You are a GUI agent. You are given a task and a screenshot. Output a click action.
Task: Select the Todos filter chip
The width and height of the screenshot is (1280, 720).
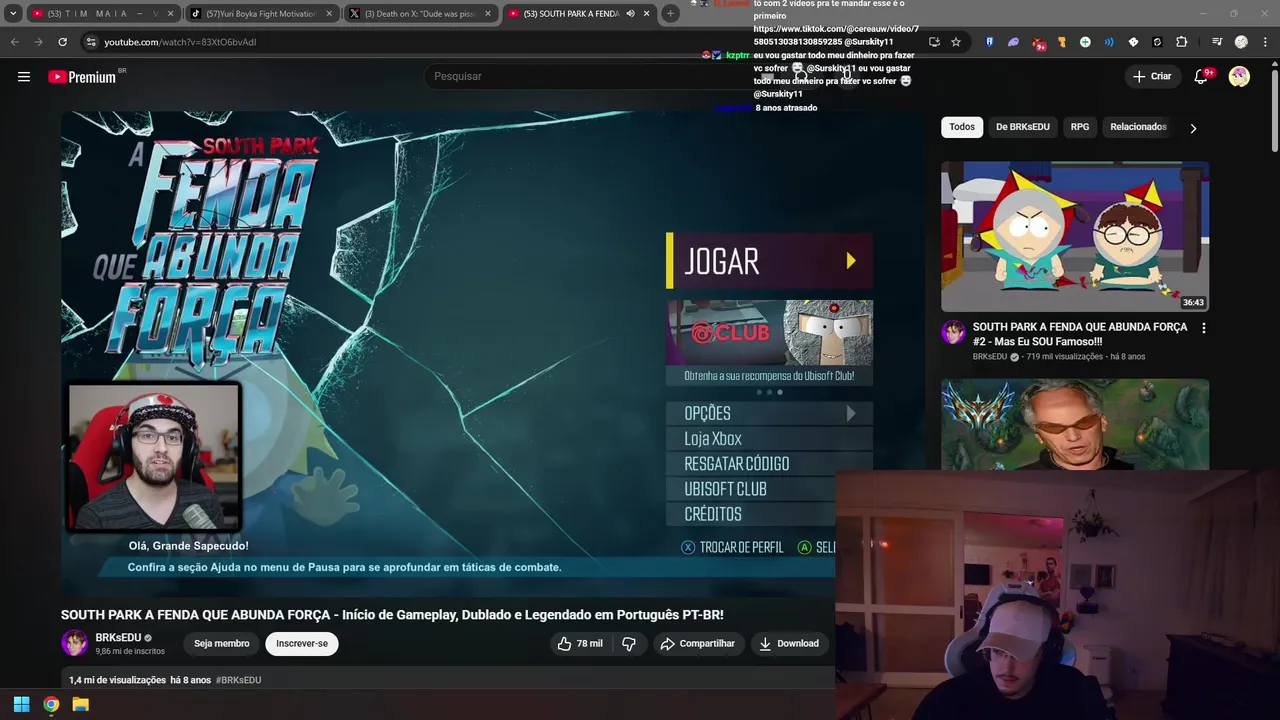click(962, 127)
